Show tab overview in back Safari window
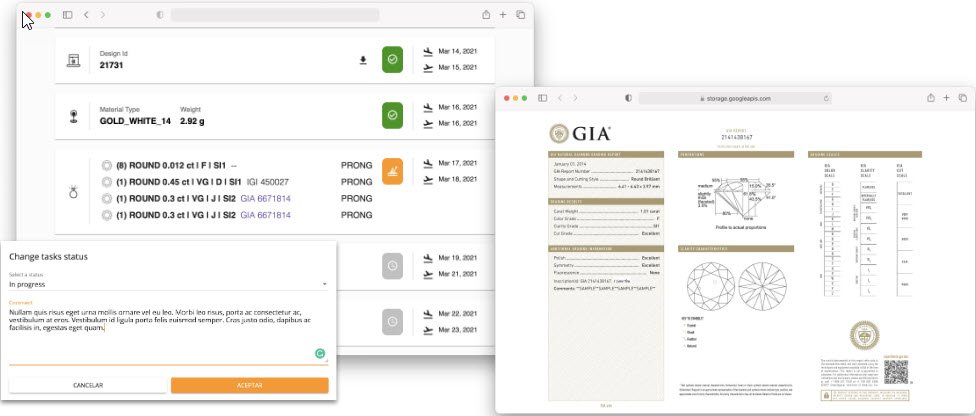Image resolution: width=976 pixels, height=416 pixels. (x=520, y=15)
